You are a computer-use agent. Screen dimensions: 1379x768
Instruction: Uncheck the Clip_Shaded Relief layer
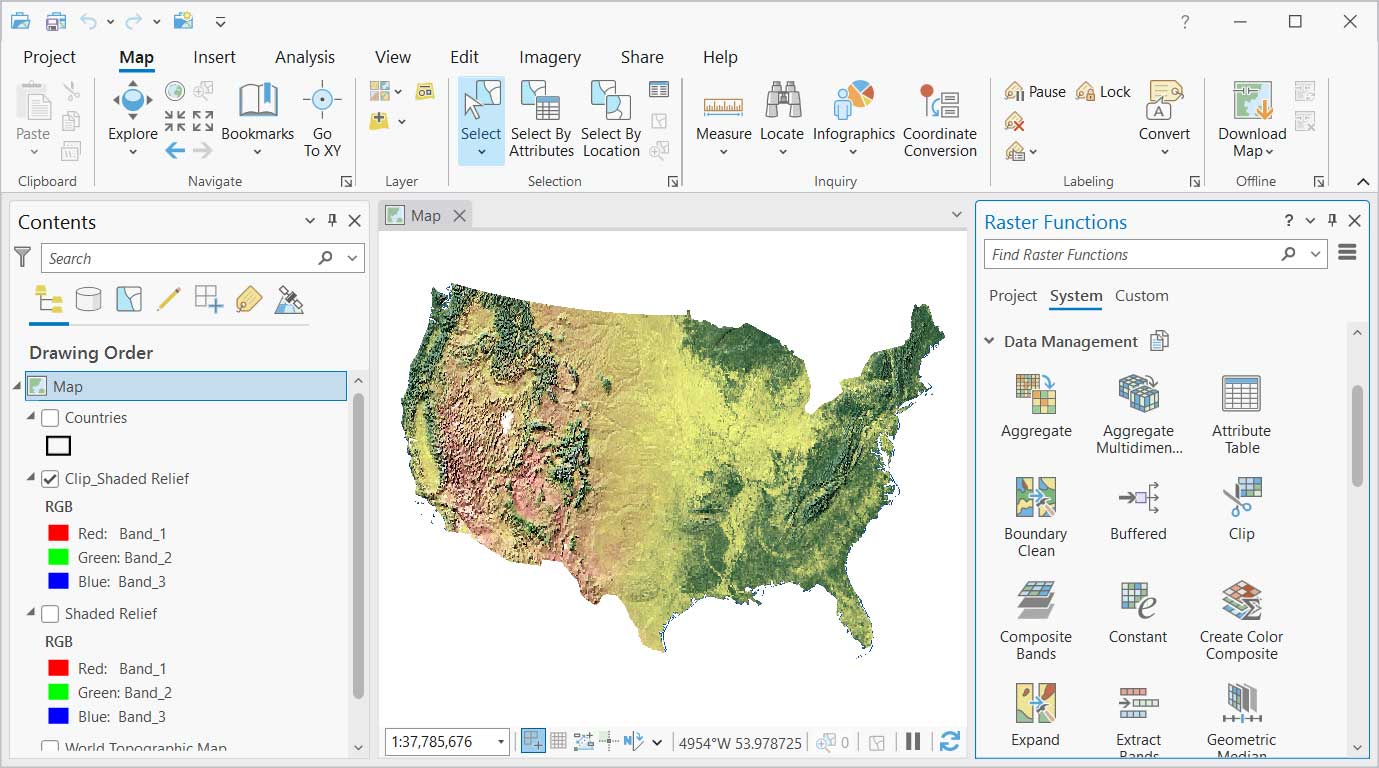coord(50,479)
